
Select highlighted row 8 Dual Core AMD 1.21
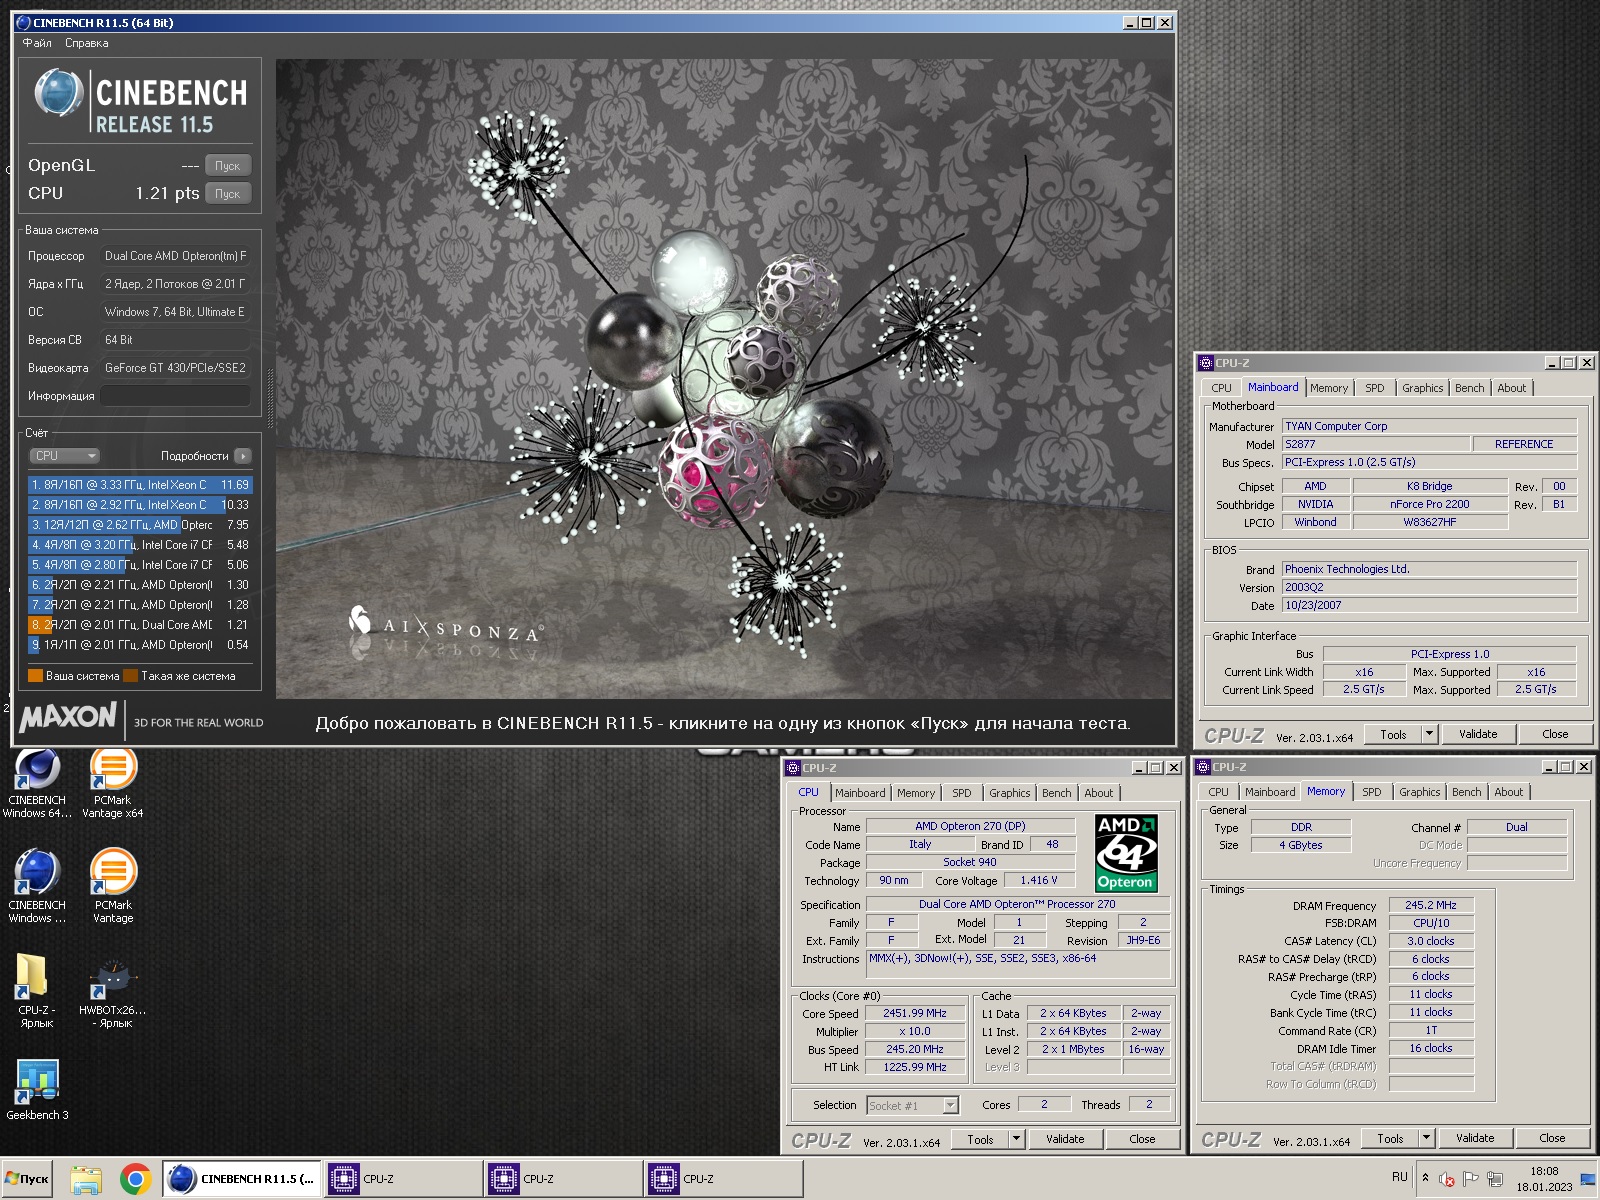140,625
